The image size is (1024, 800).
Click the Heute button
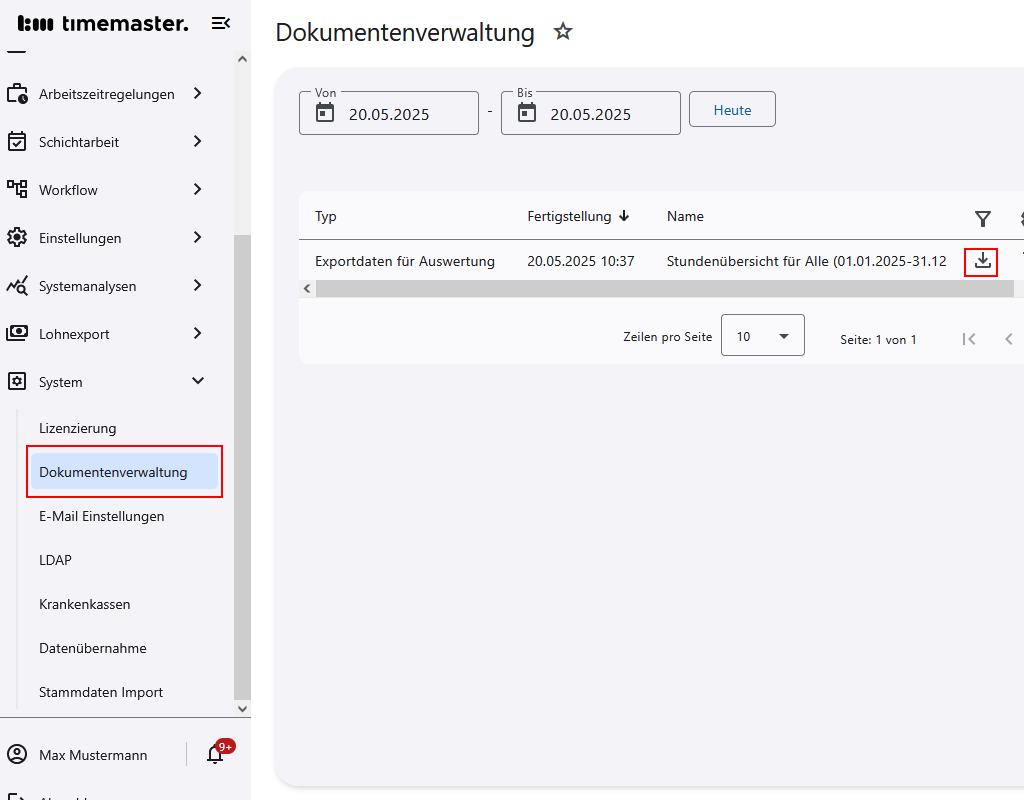point(732,109)
